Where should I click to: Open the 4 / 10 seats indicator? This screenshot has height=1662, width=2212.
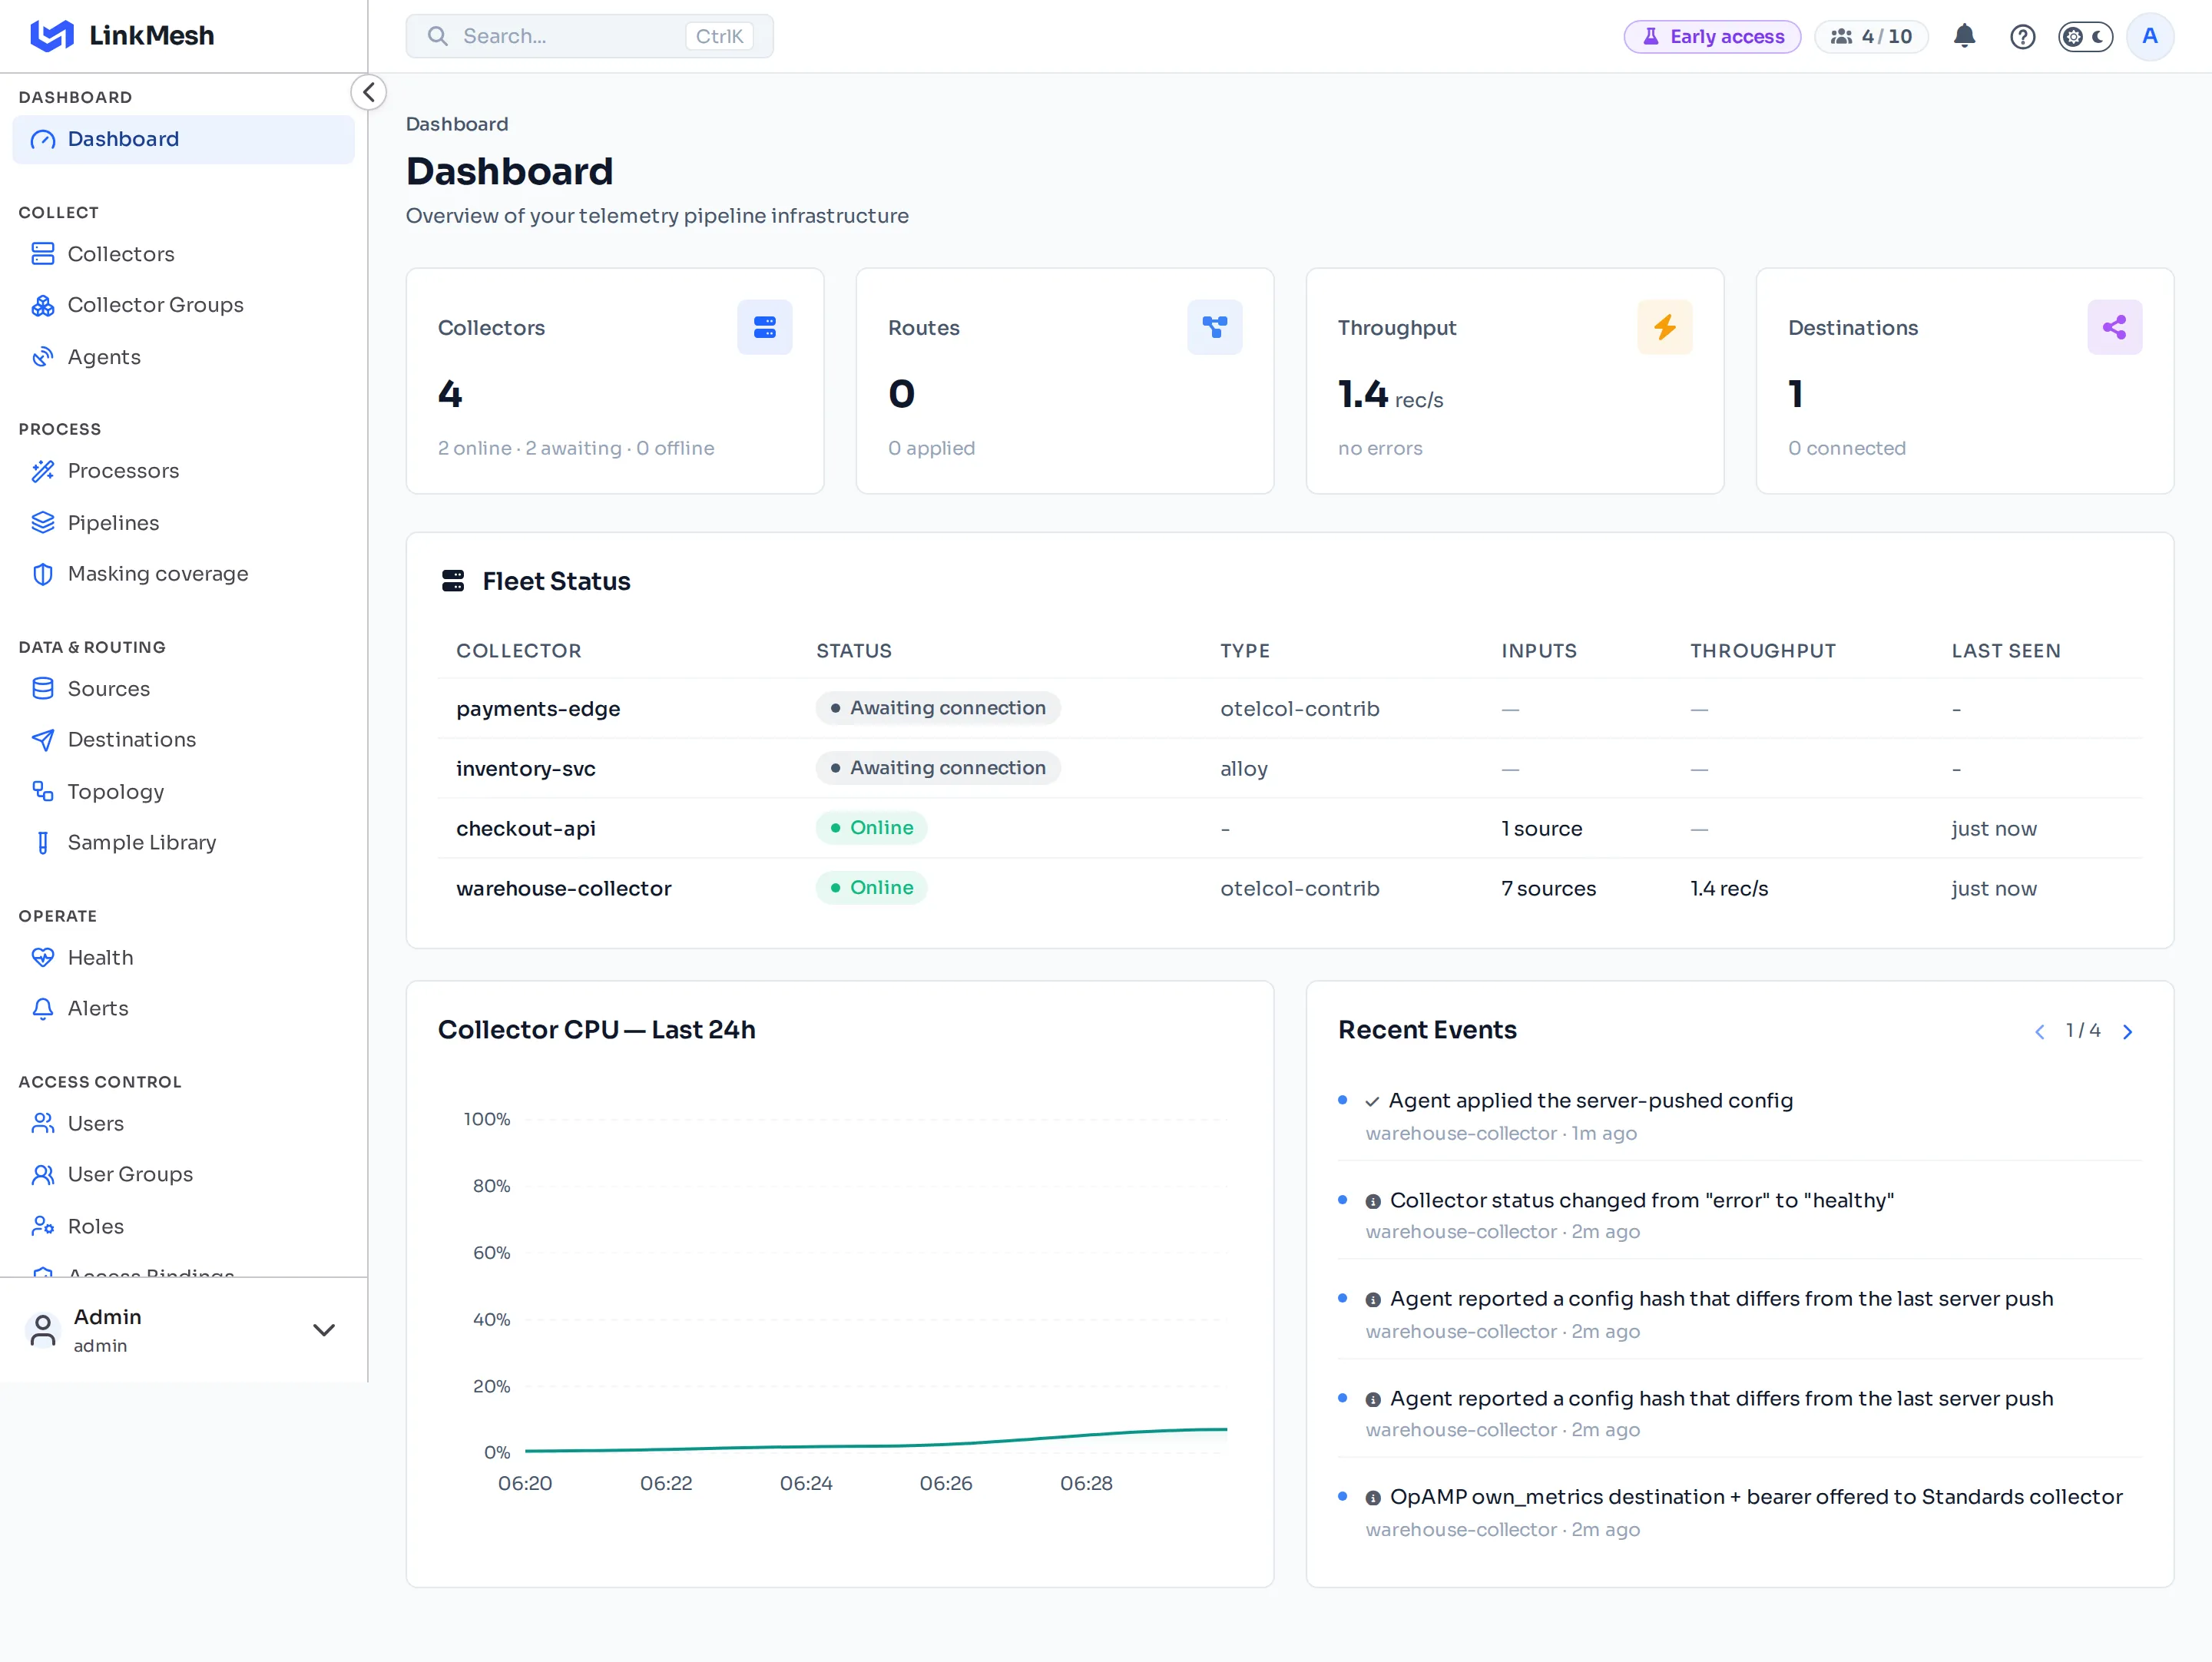[1871, 37]
